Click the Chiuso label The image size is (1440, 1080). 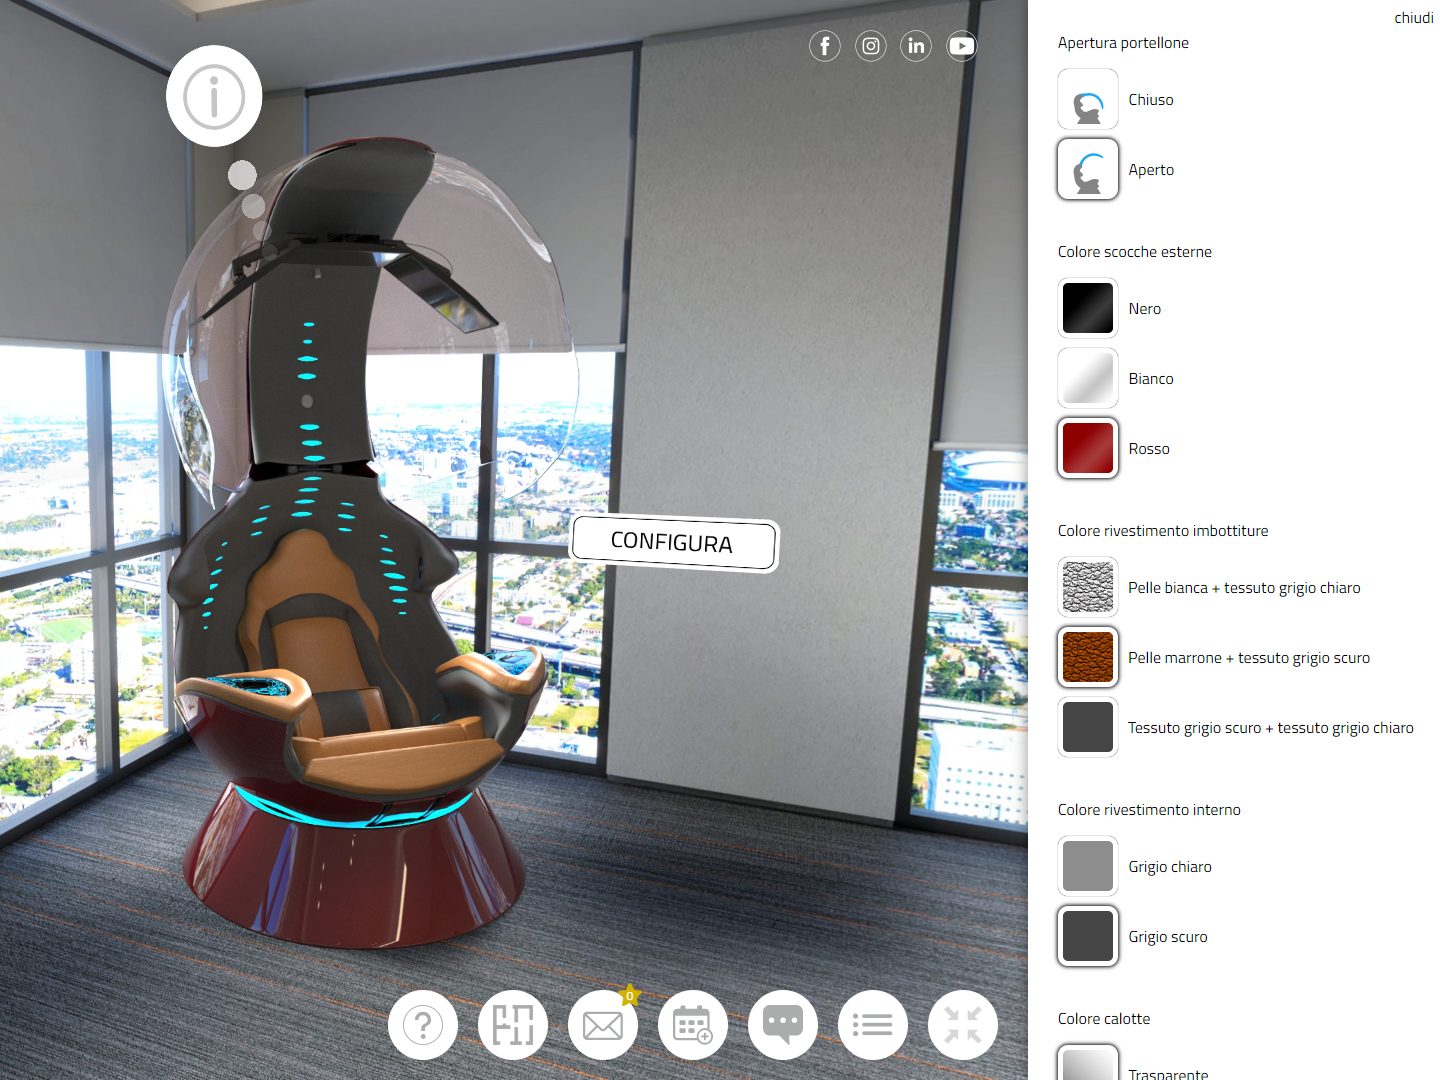pyautogui.click(x=1151, y=100)
